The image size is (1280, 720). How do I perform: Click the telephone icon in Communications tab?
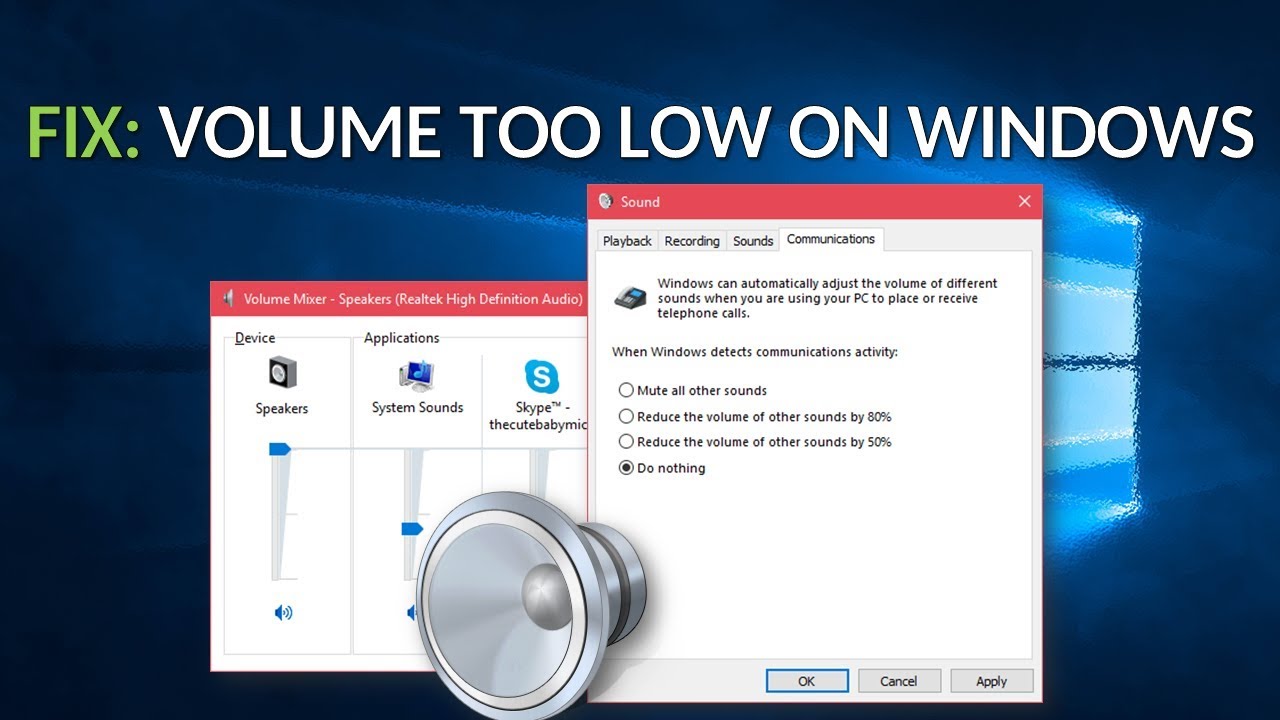tap(629, 296)
